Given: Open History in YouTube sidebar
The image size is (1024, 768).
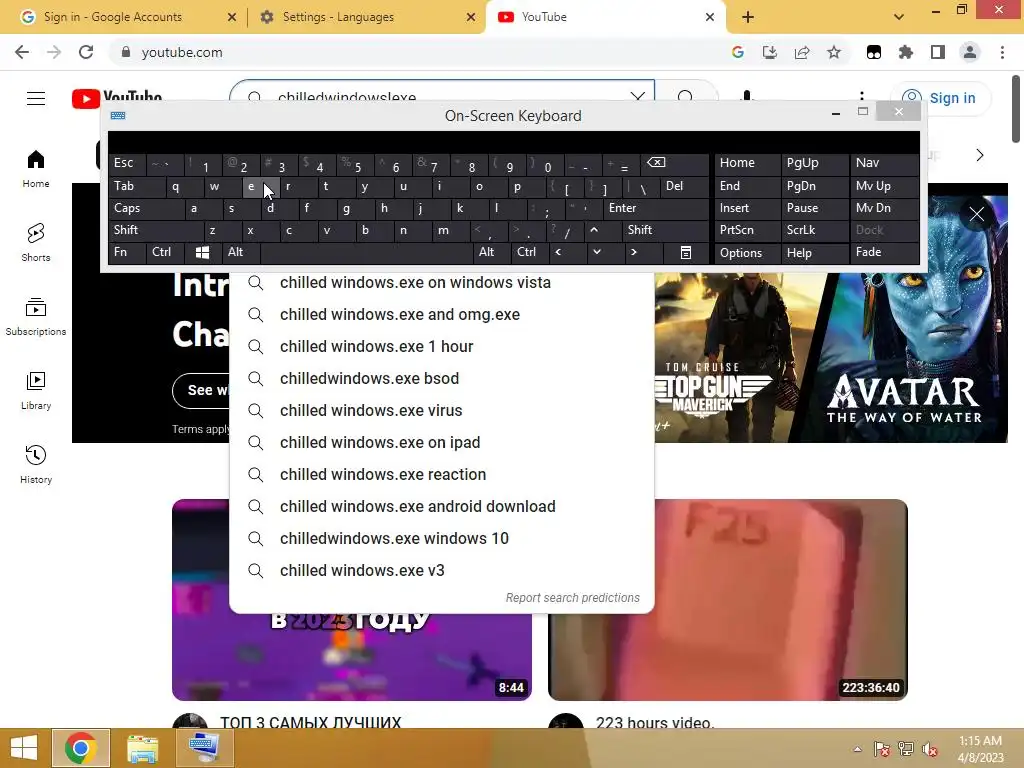Looking at the screenshot, I should (36, 464).
